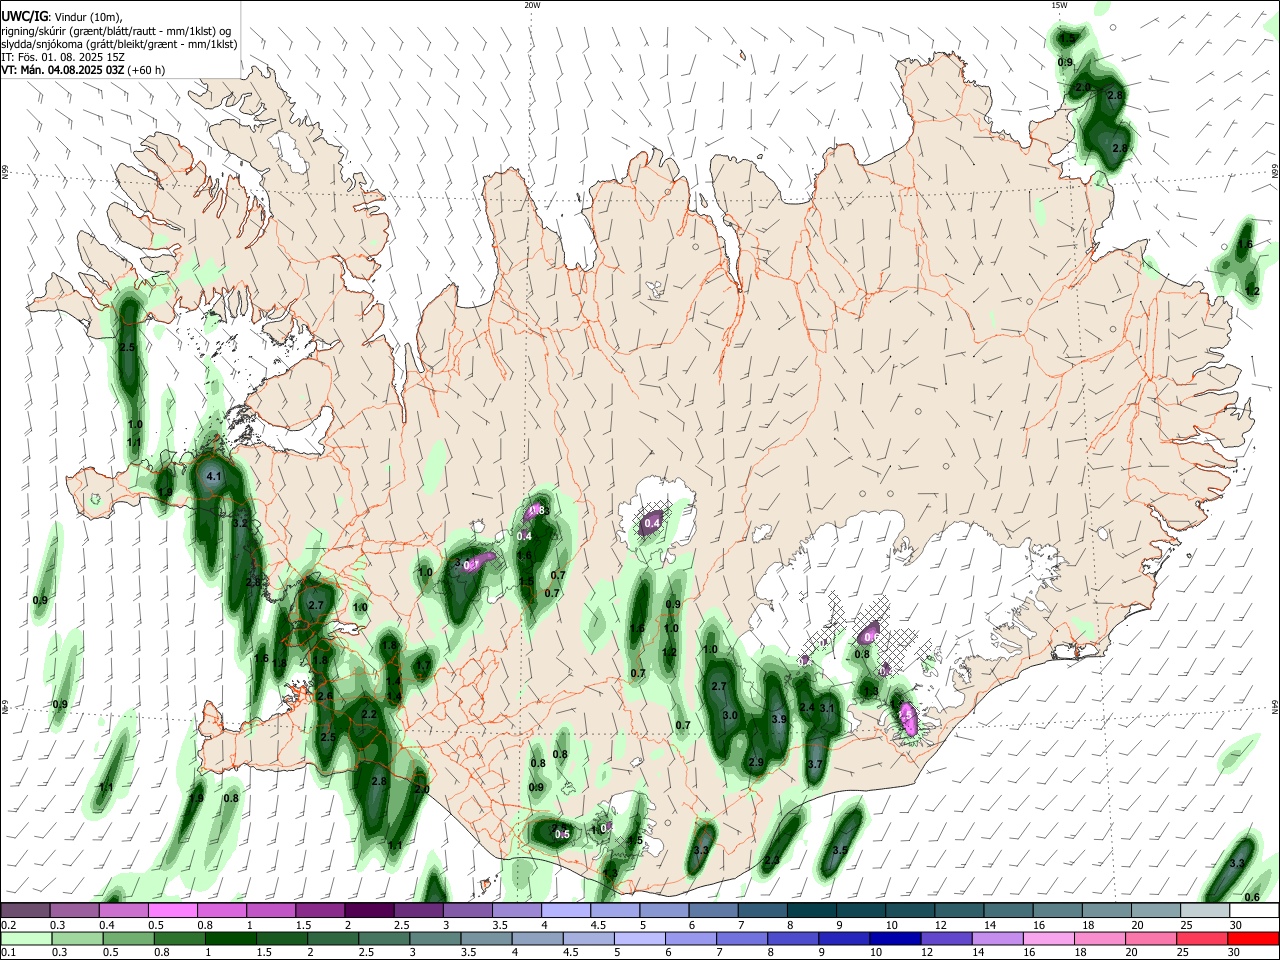This screenshot has height=960, width=1280.
Task: Click the navy blue swatch labeled 10, bottom row
Action: [894, 939]
